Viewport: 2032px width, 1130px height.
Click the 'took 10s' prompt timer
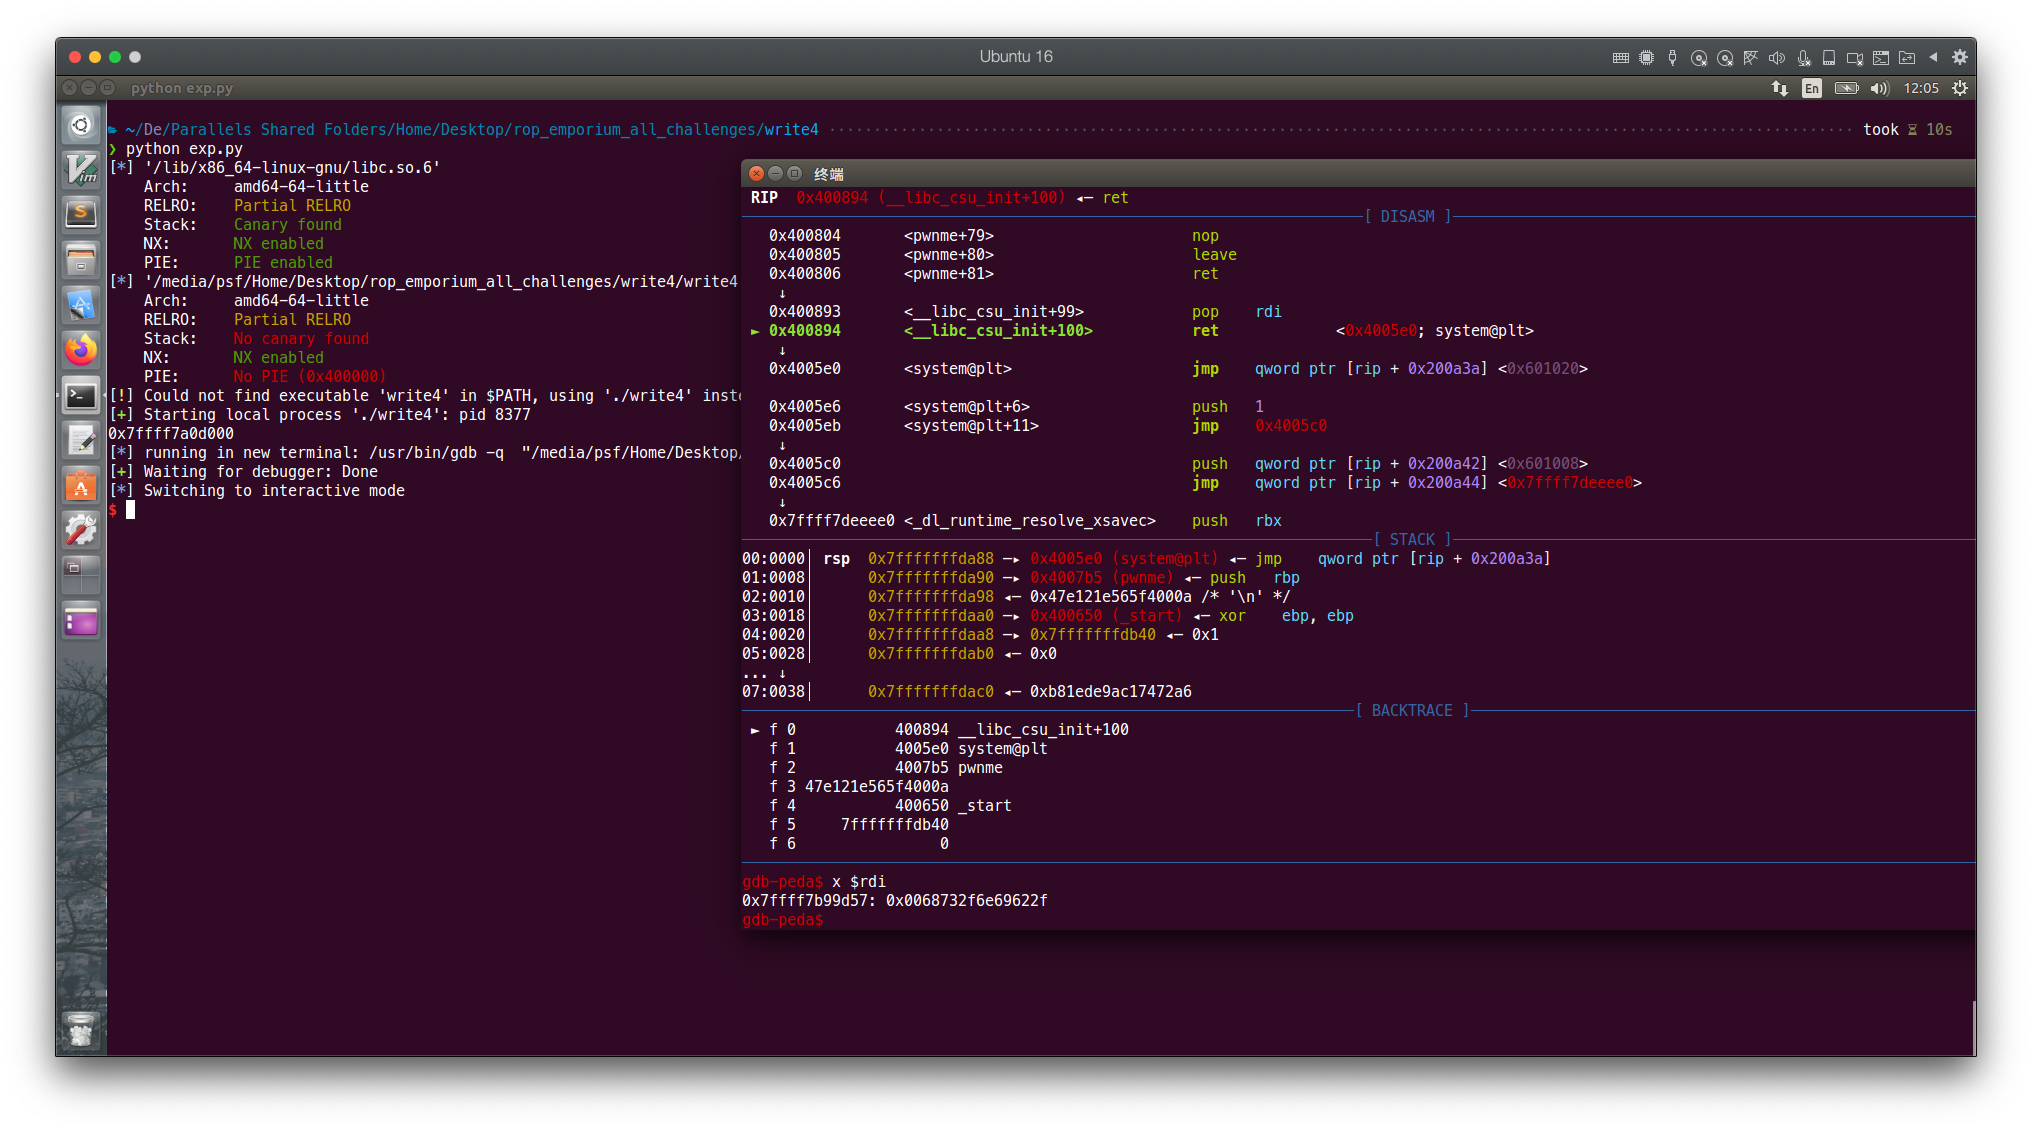pyautogui.click(x=1907, y=130)
